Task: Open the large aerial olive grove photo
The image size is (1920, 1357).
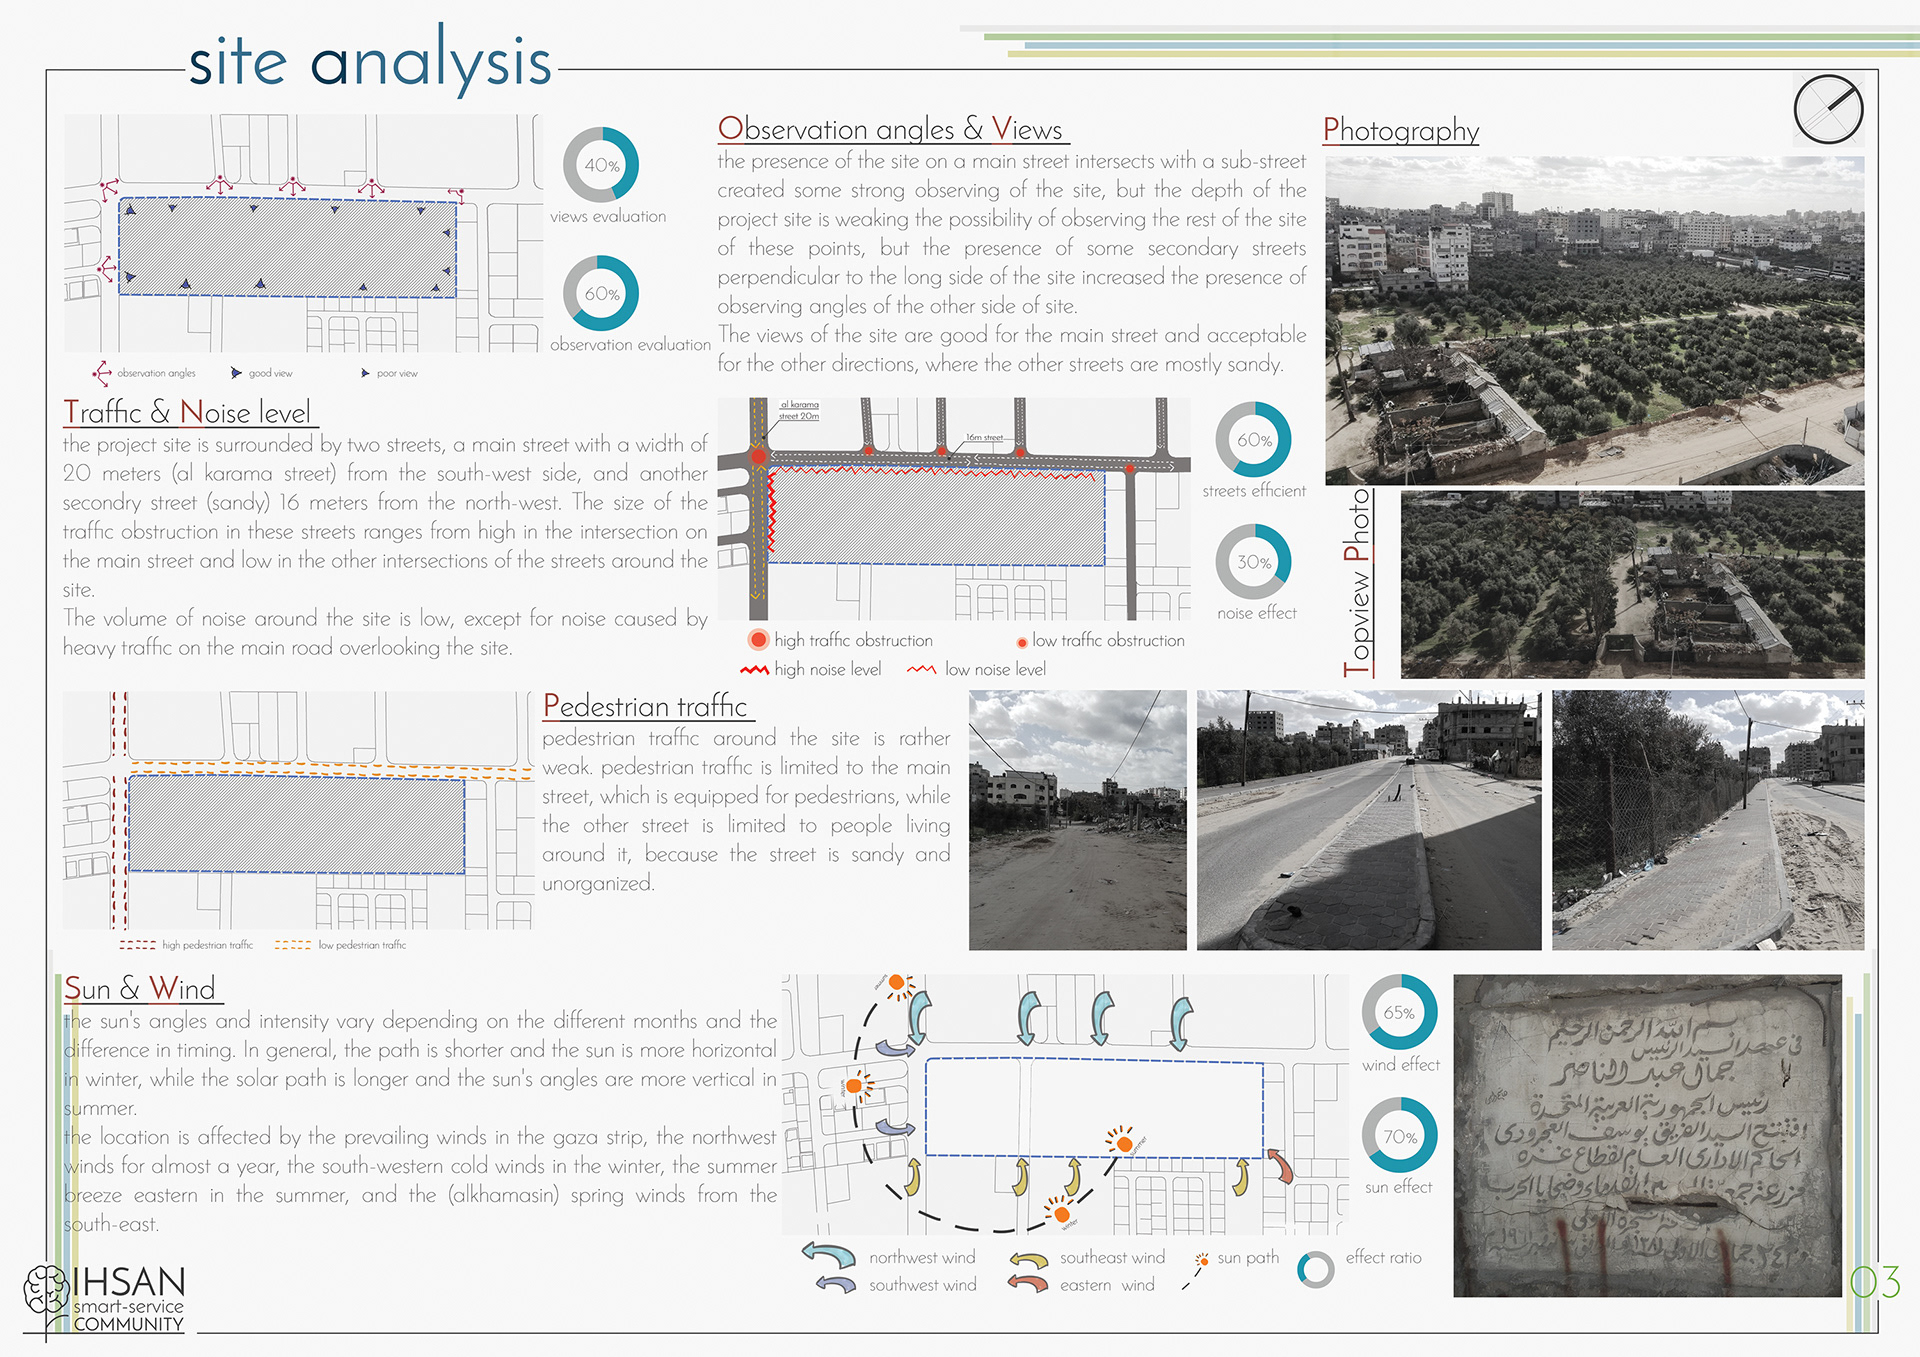Action: (x=1594, y=320)
